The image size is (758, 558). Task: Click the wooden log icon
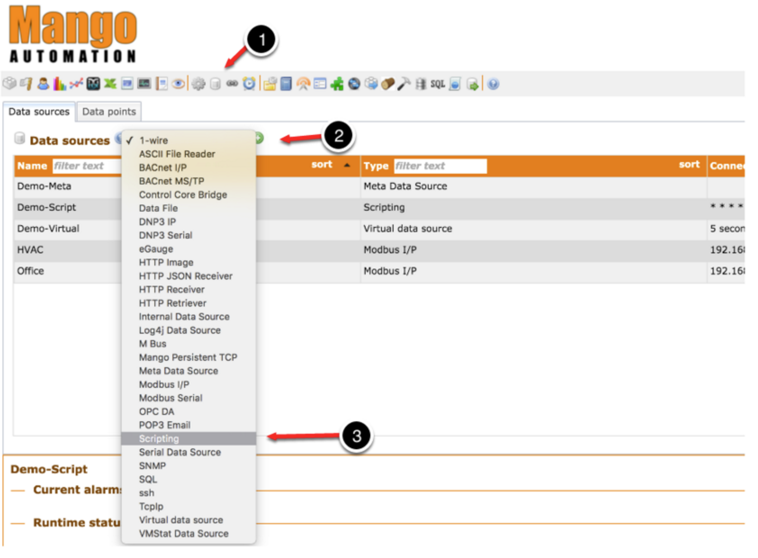[388, 84]
